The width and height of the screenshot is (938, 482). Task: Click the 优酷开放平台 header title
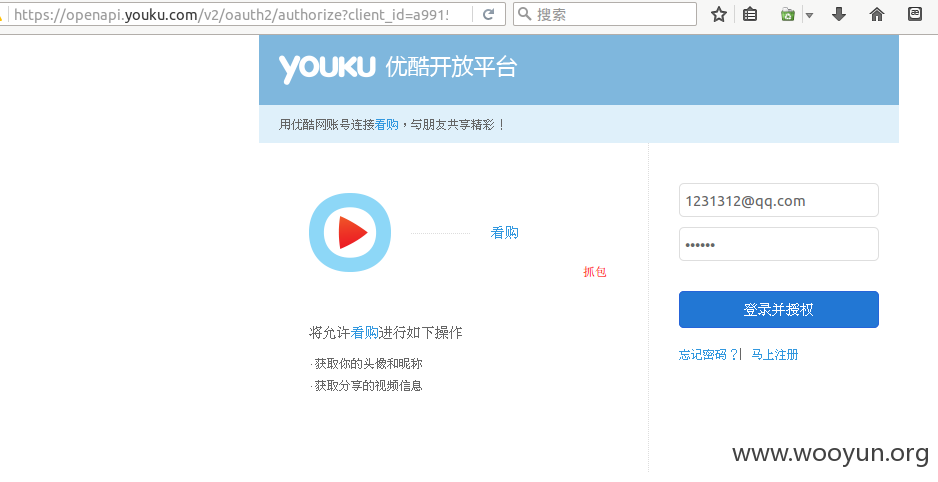point(451,67)
